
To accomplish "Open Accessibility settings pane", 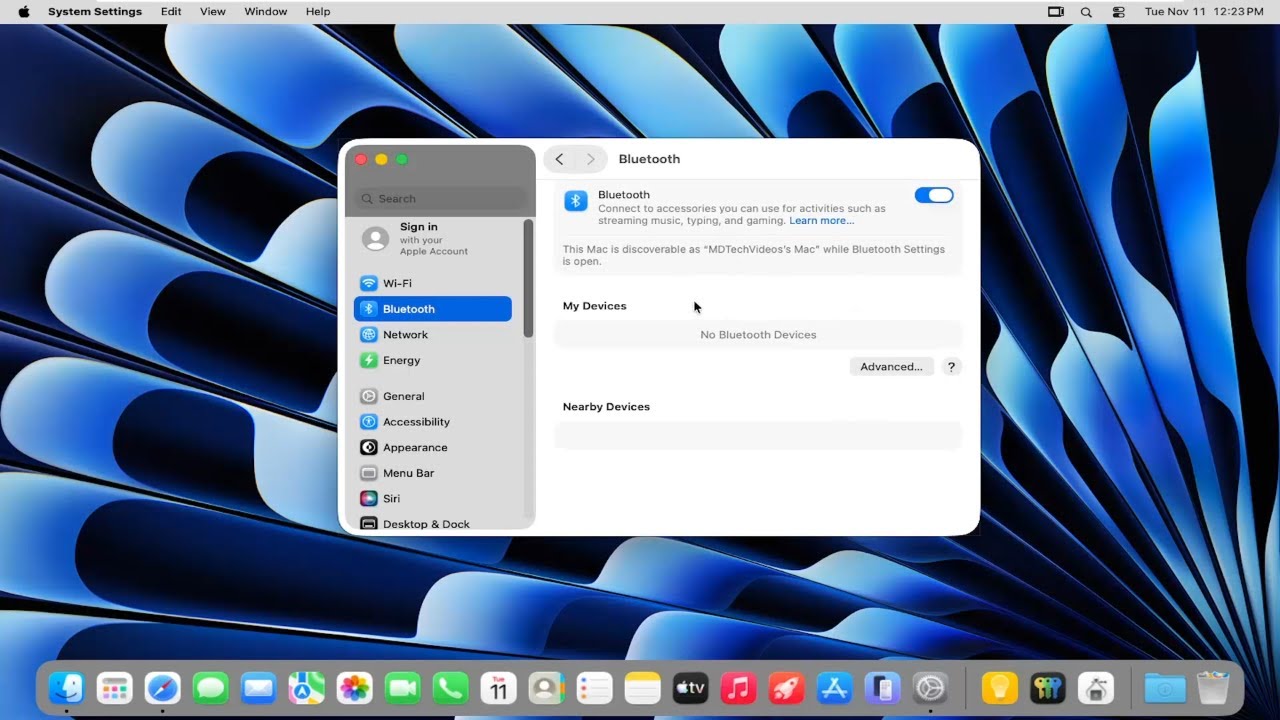I will click(x=432, y=422).
